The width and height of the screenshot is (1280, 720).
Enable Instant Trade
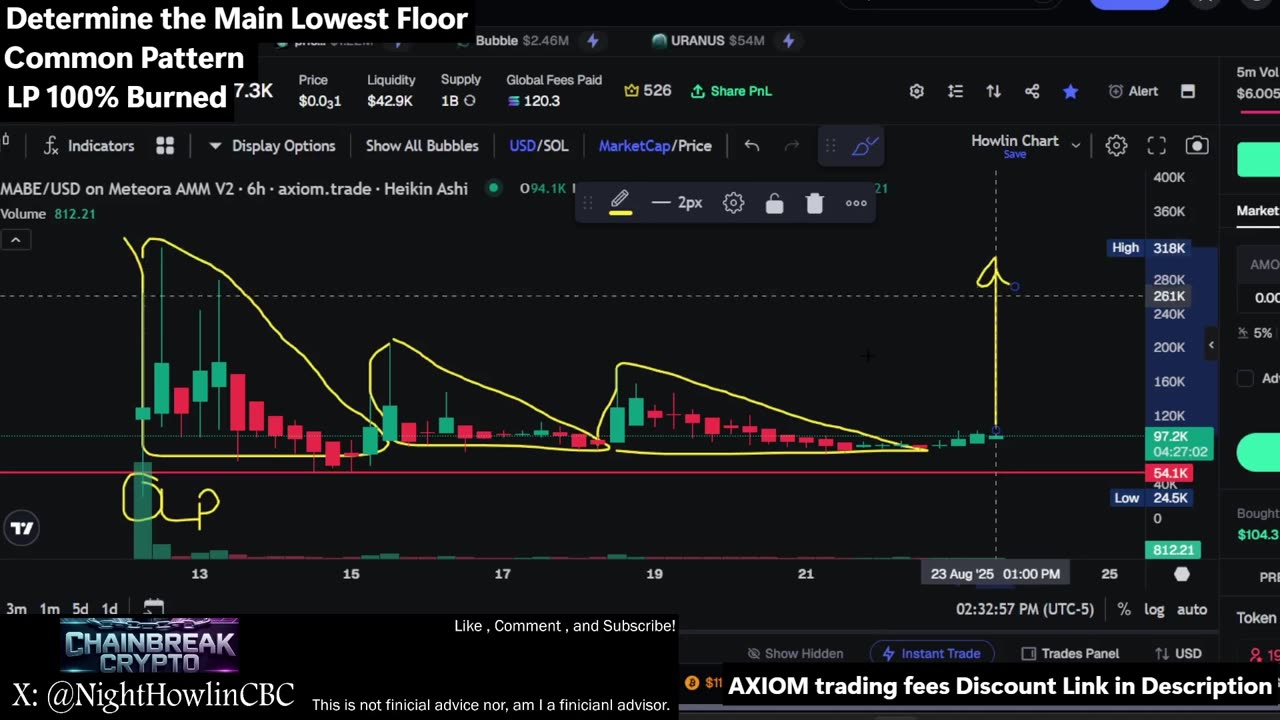tap(930, 654)
